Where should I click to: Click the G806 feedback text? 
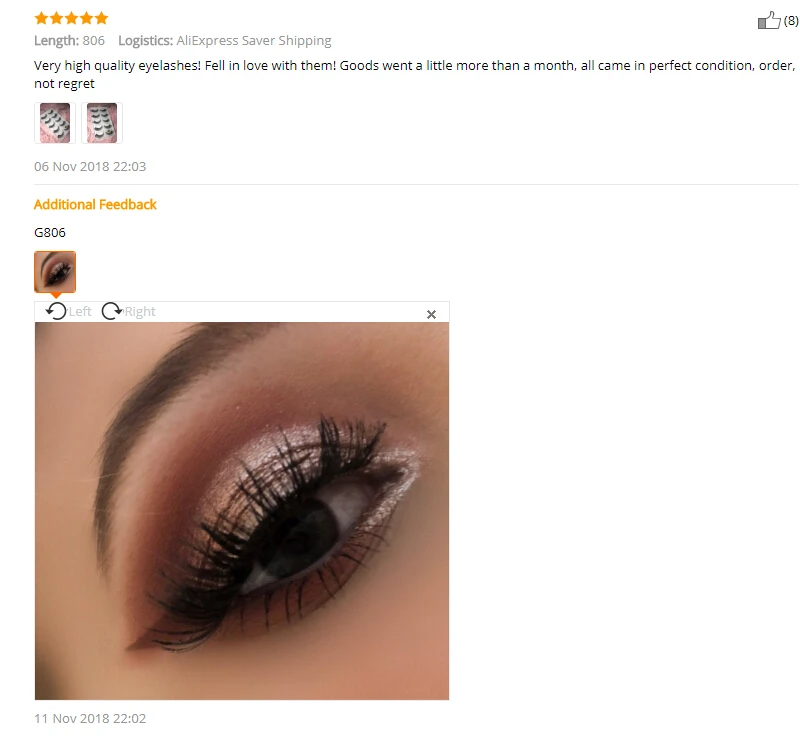click(49, 233)
